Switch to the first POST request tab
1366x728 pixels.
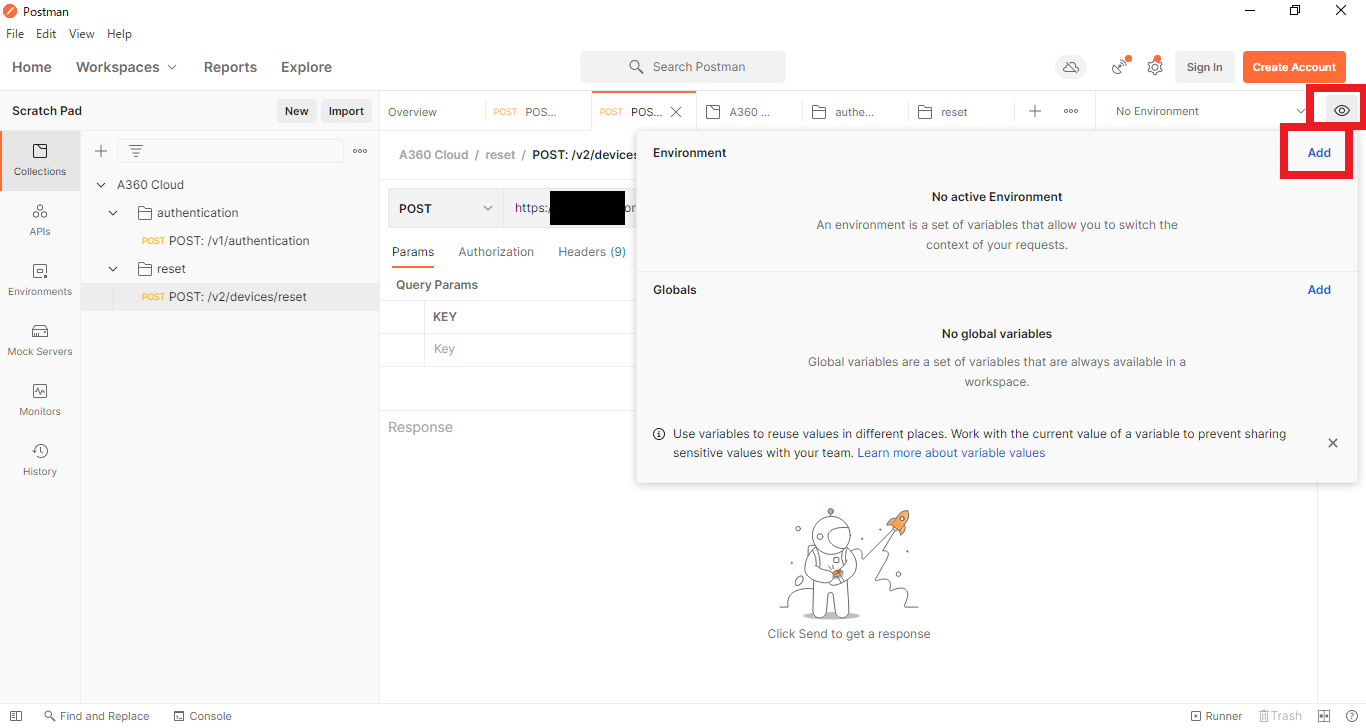point(538,112)
